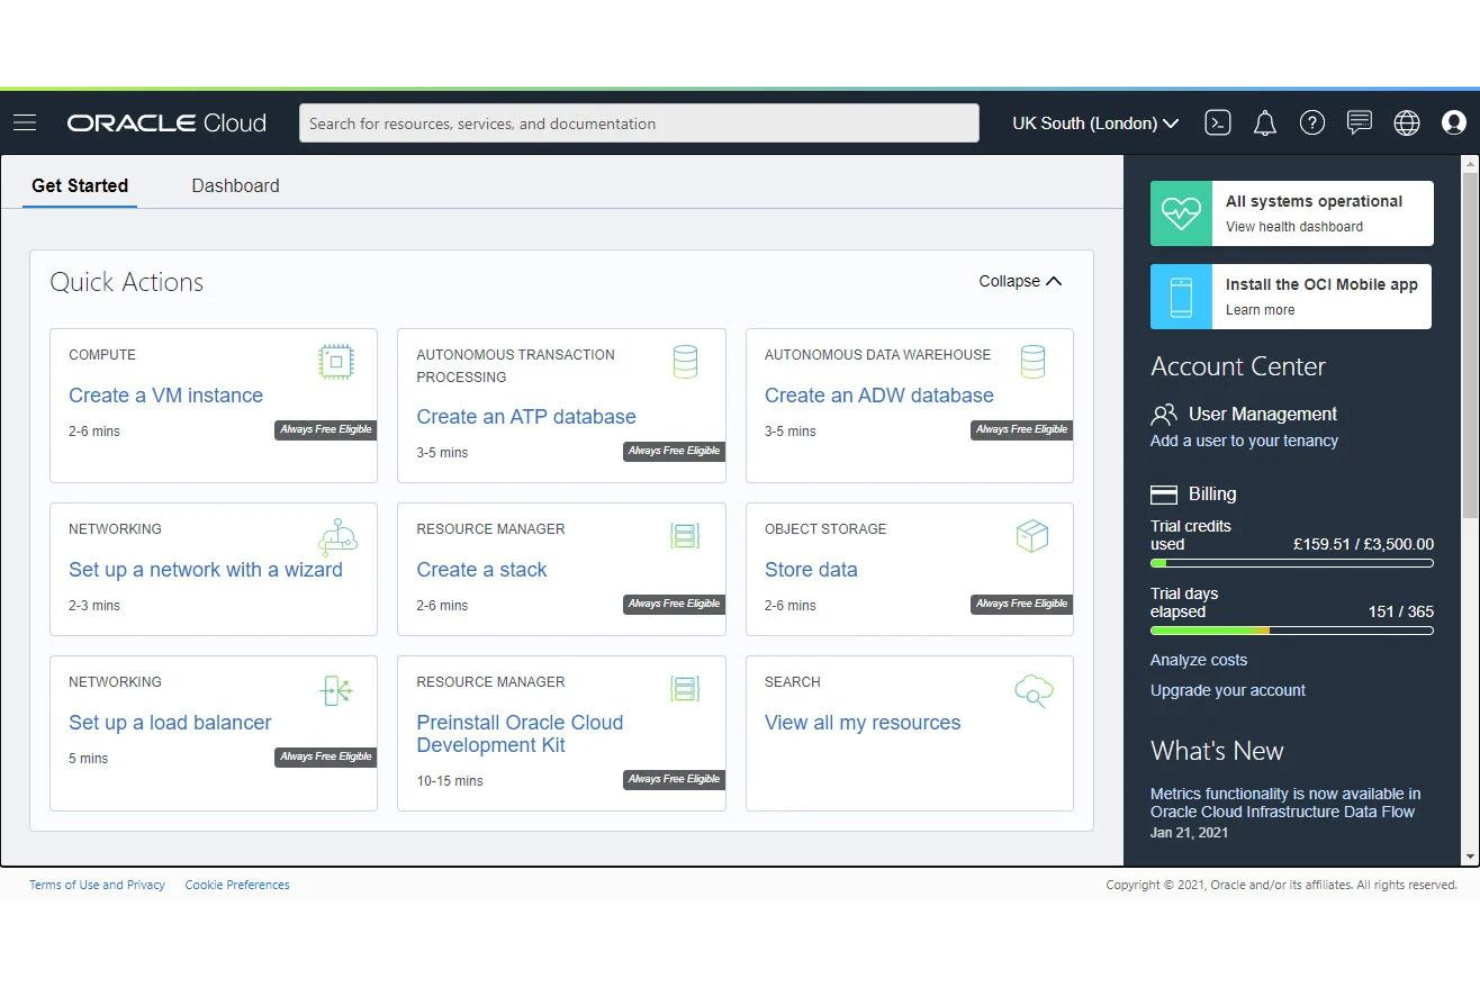The image size is (1480, 987).
Task: Collapse the Quick Actions section
Action: pyautogui.click(x=1018, y=281)
